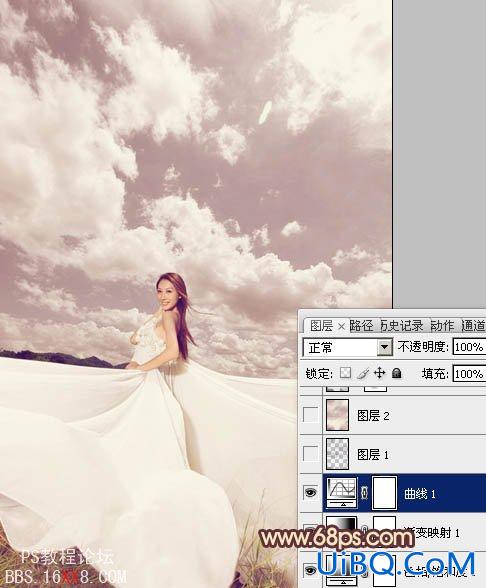Switch to the 动作 (Actions) tab

point(442,326)
